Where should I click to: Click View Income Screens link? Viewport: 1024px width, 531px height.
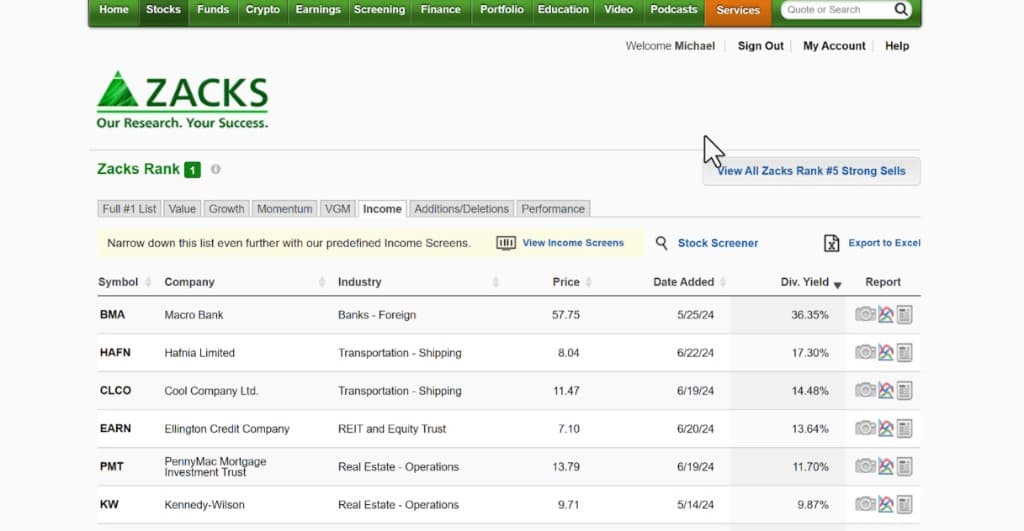(x=573, y=243)
